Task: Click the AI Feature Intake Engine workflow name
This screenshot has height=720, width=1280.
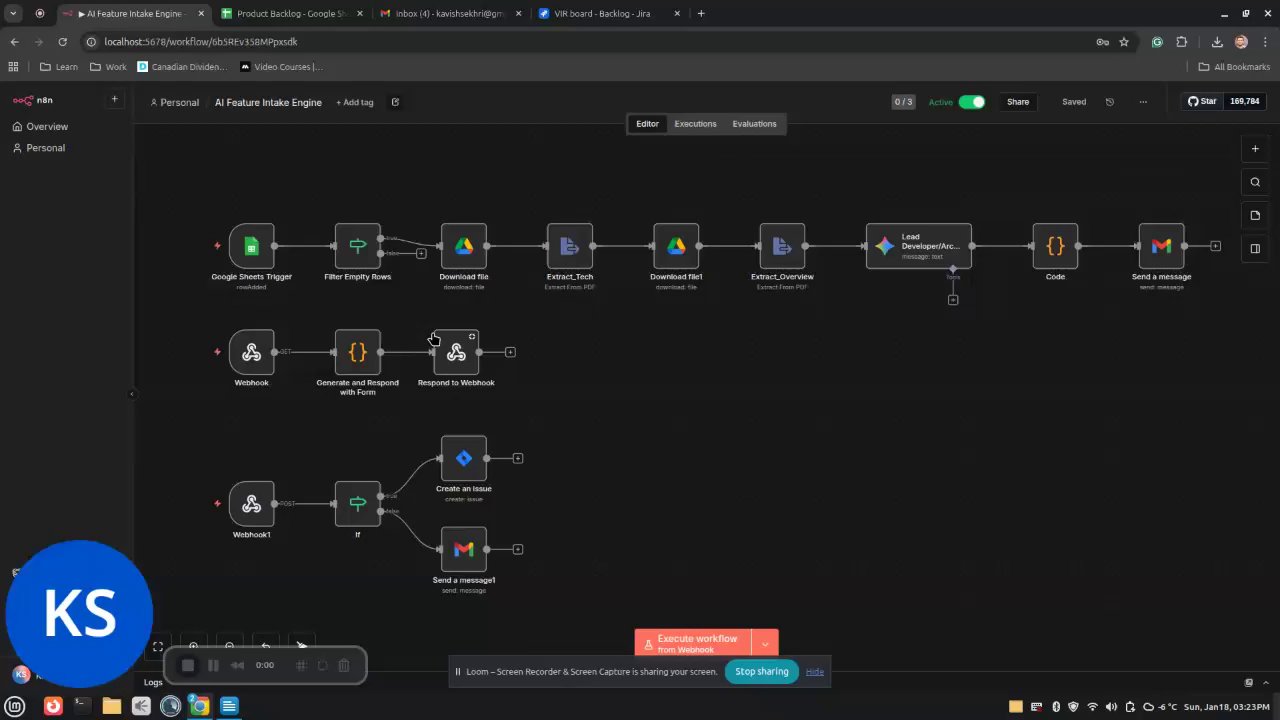Action: click(268, 102)
